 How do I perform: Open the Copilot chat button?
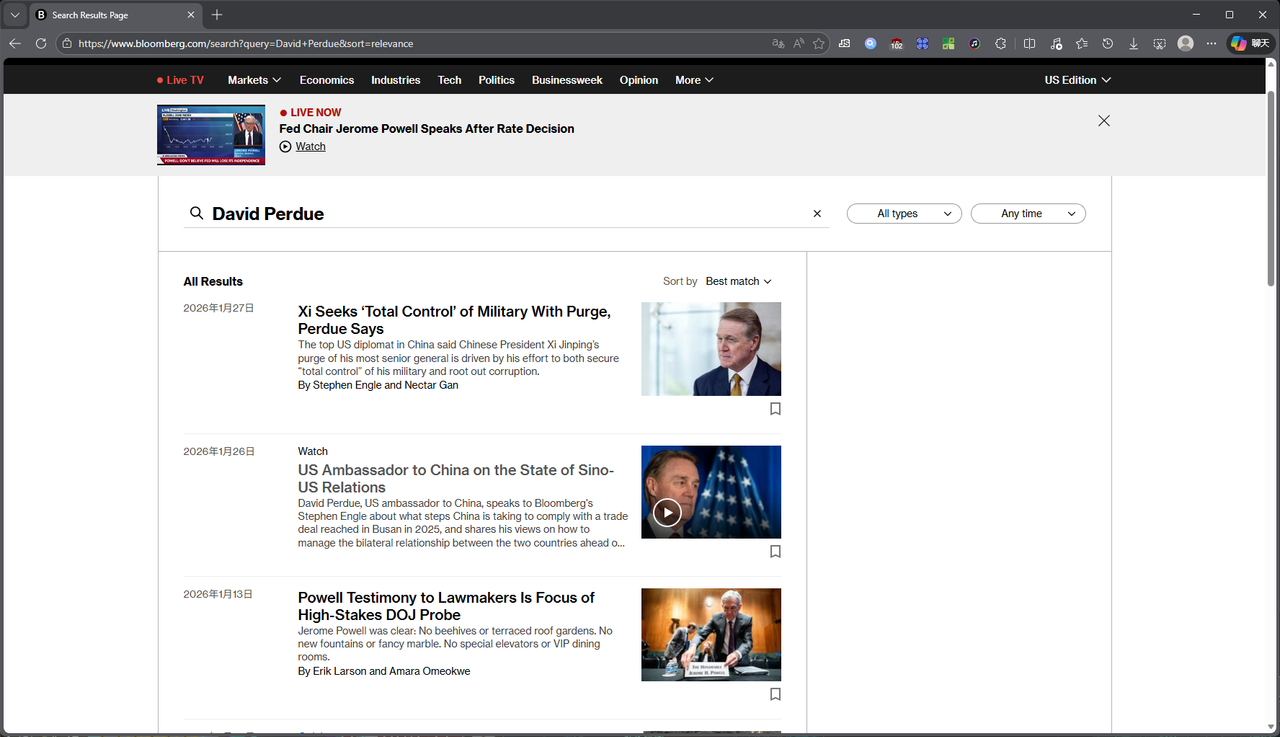(x=1249, y=43)
